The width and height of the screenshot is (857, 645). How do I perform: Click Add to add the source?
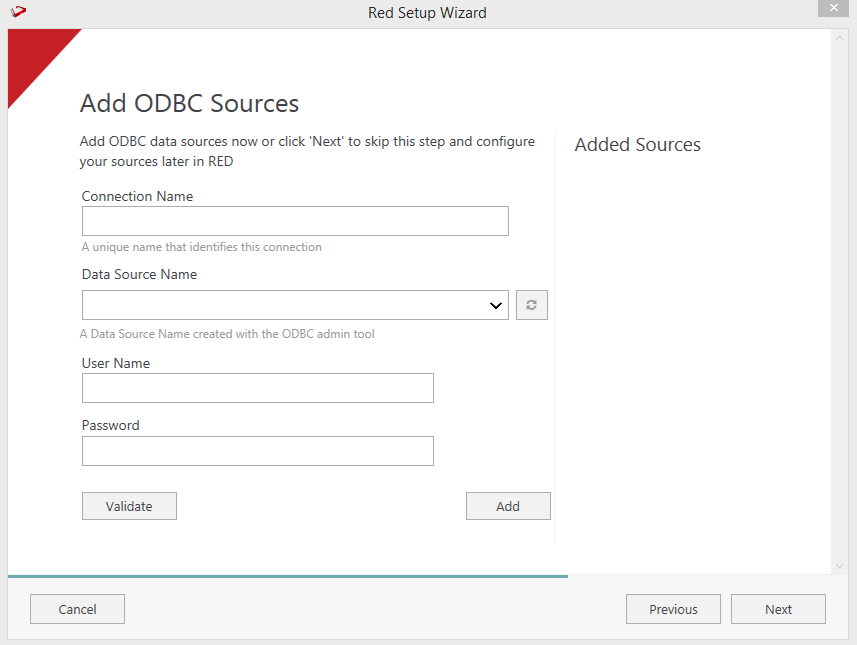click(508, 506)
